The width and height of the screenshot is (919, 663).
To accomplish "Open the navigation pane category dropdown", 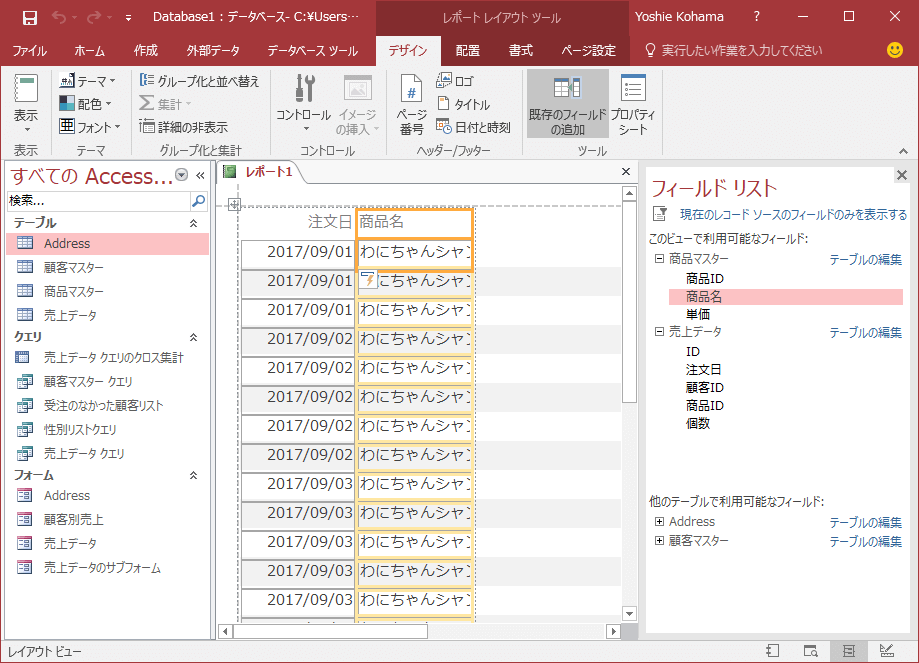I will [182, 175].
